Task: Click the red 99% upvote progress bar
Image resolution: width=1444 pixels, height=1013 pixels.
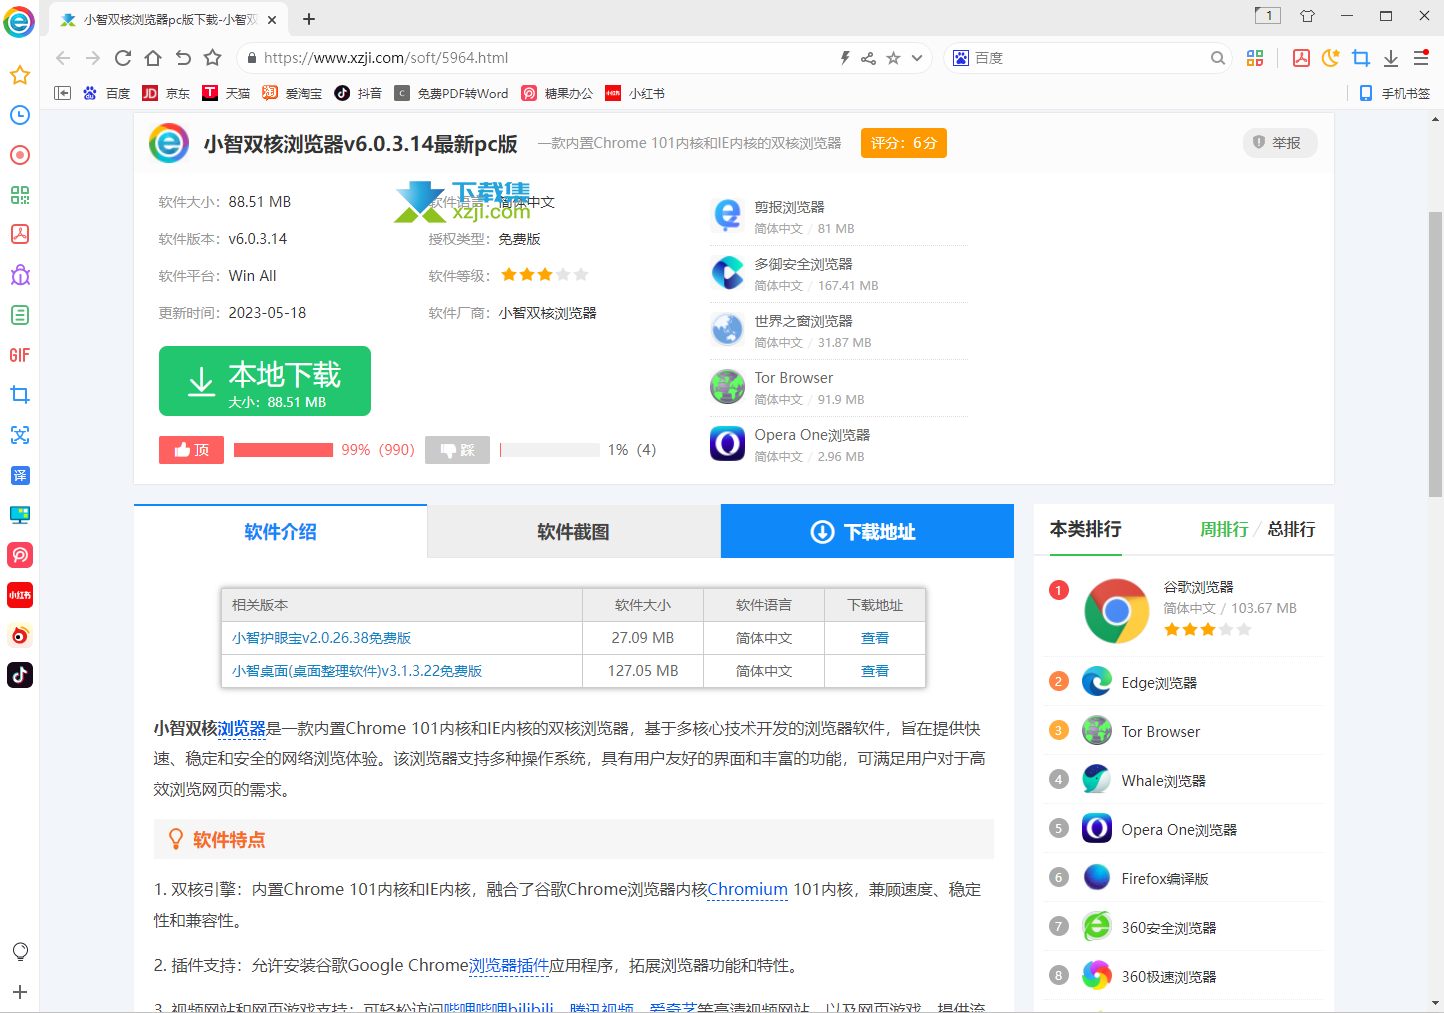Action: (x=283, y=450)
